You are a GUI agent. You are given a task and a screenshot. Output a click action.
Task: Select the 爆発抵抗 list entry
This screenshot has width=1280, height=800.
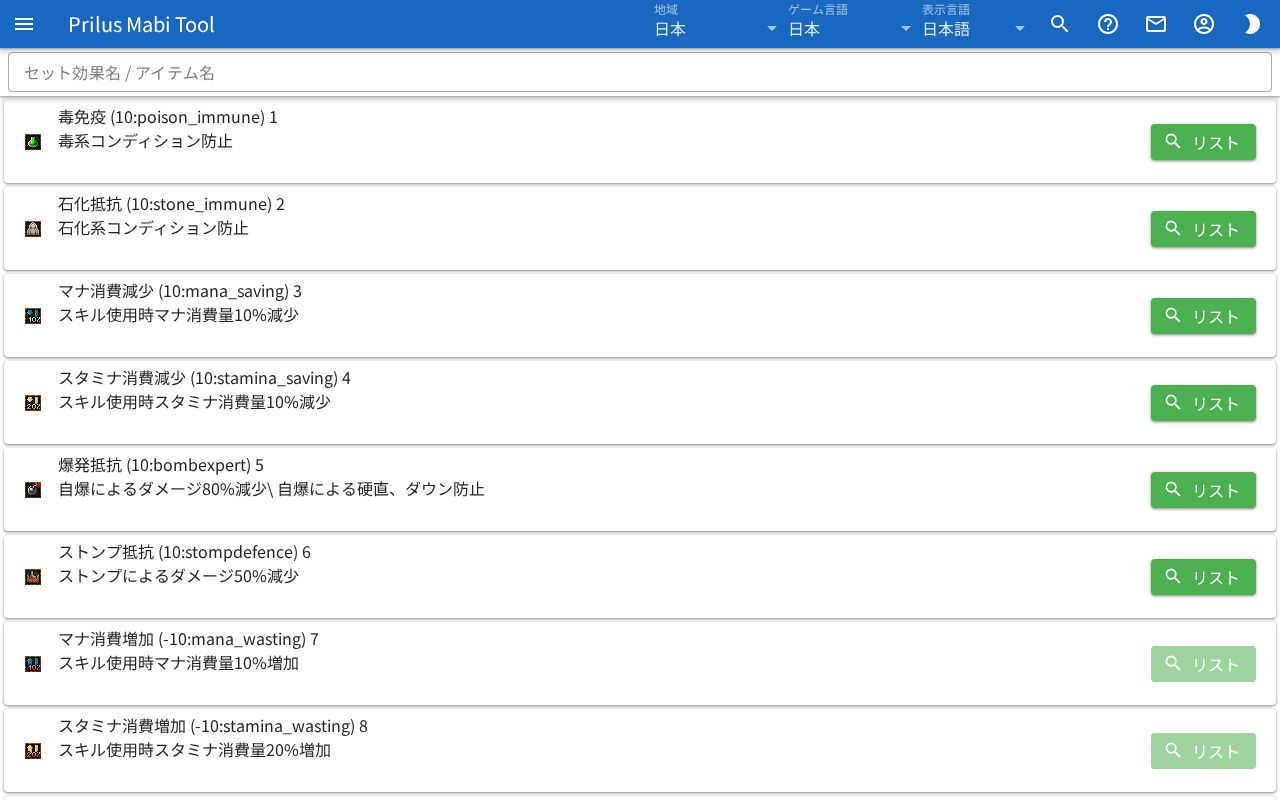point(640,490)
